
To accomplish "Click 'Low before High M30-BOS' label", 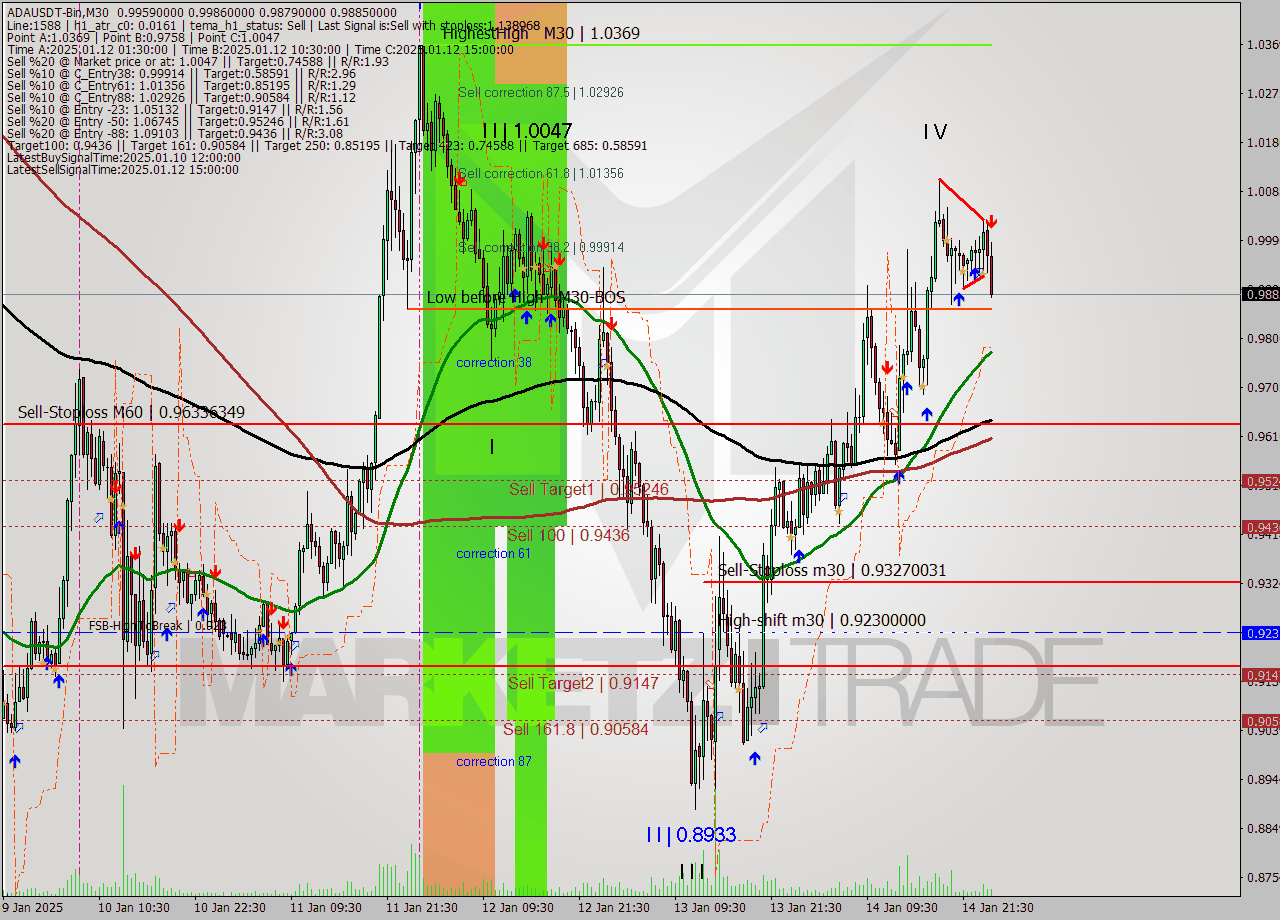I will (x=526, y=297).
